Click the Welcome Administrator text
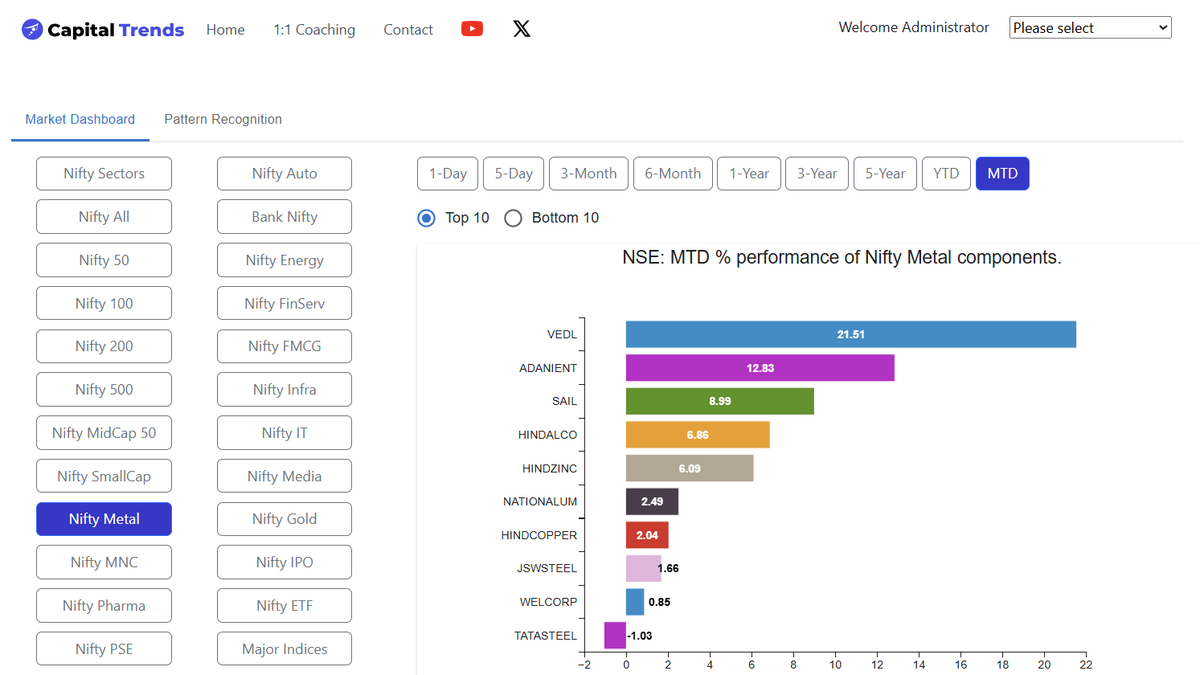 pyautogui.click(x=914, y=28)
